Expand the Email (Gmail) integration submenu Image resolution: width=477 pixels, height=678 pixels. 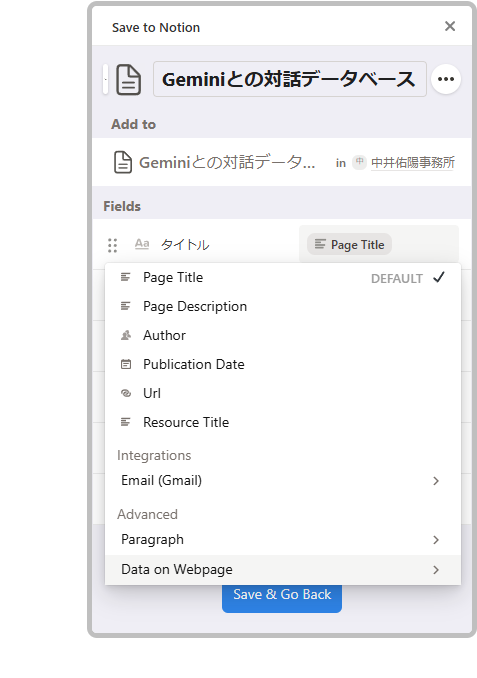click(x=283, y=481)
